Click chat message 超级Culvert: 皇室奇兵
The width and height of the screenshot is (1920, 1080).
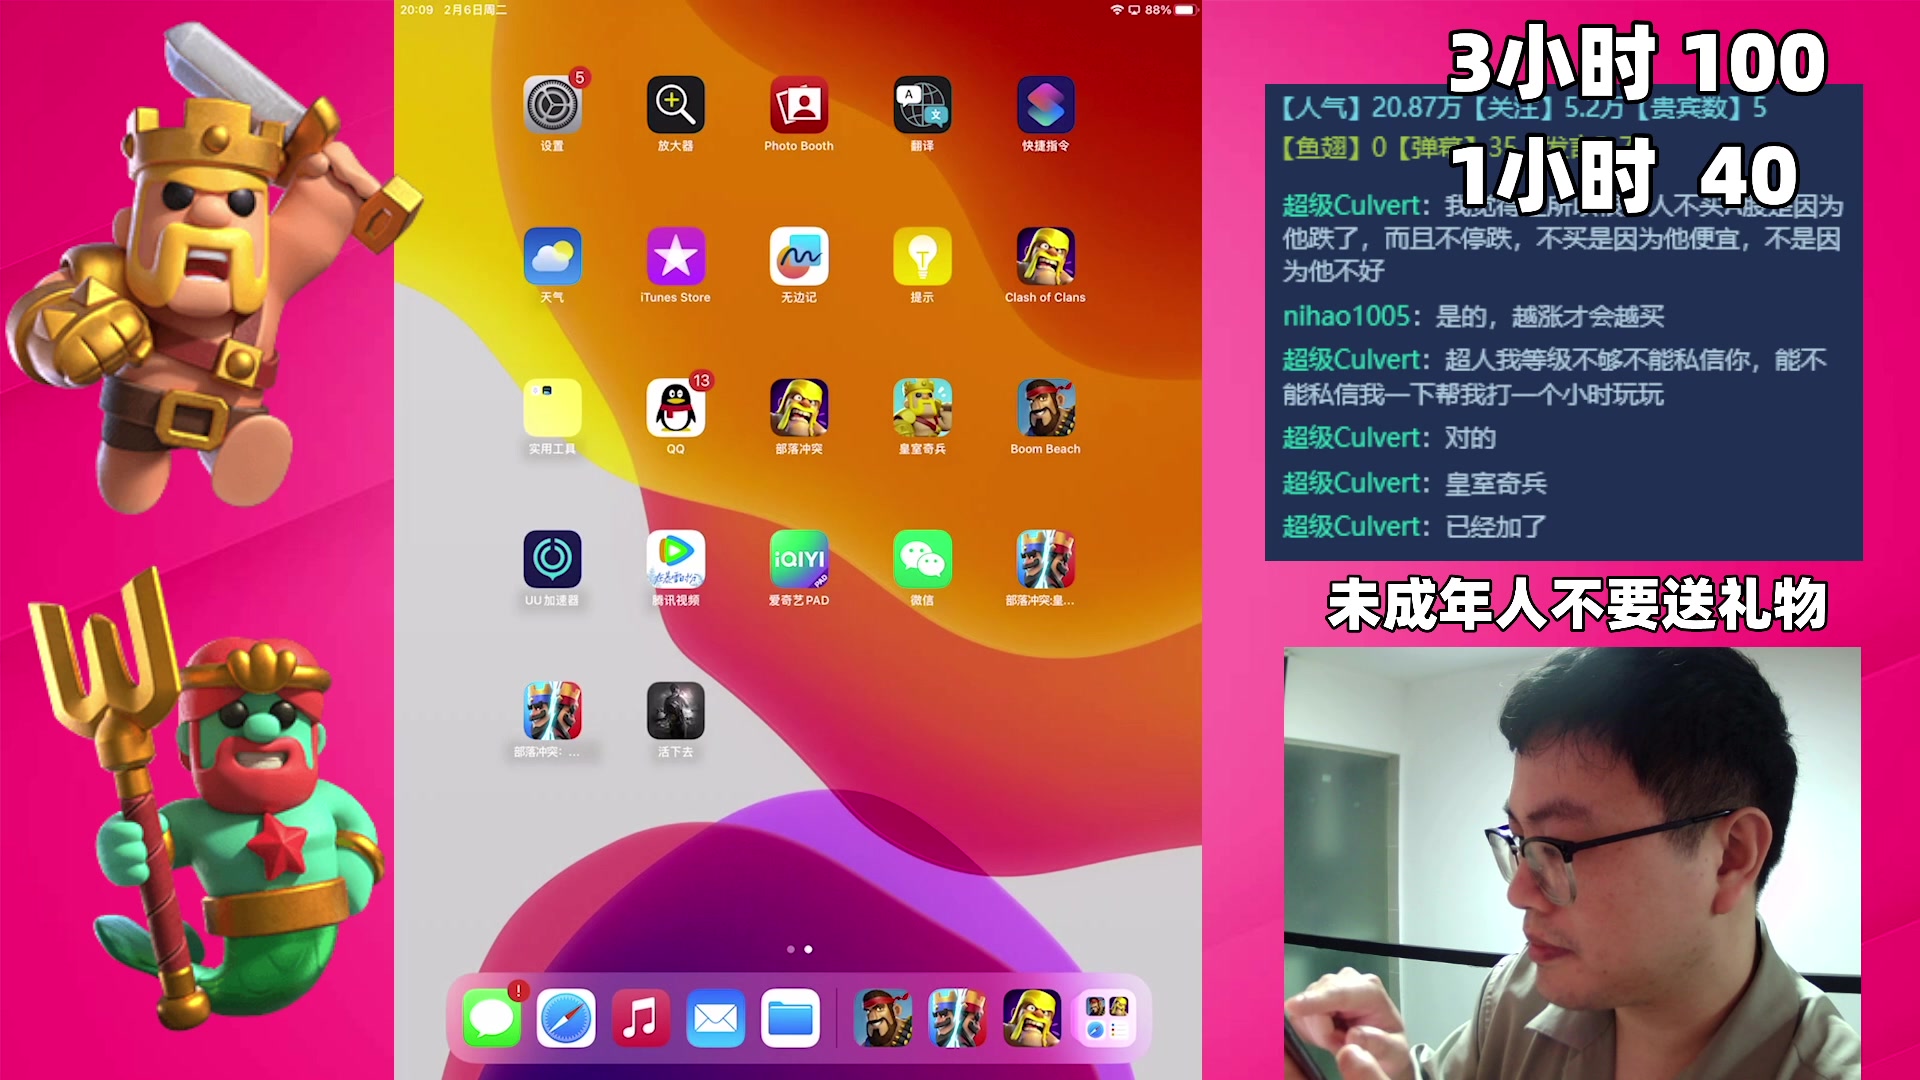[x=1414, y=483]
